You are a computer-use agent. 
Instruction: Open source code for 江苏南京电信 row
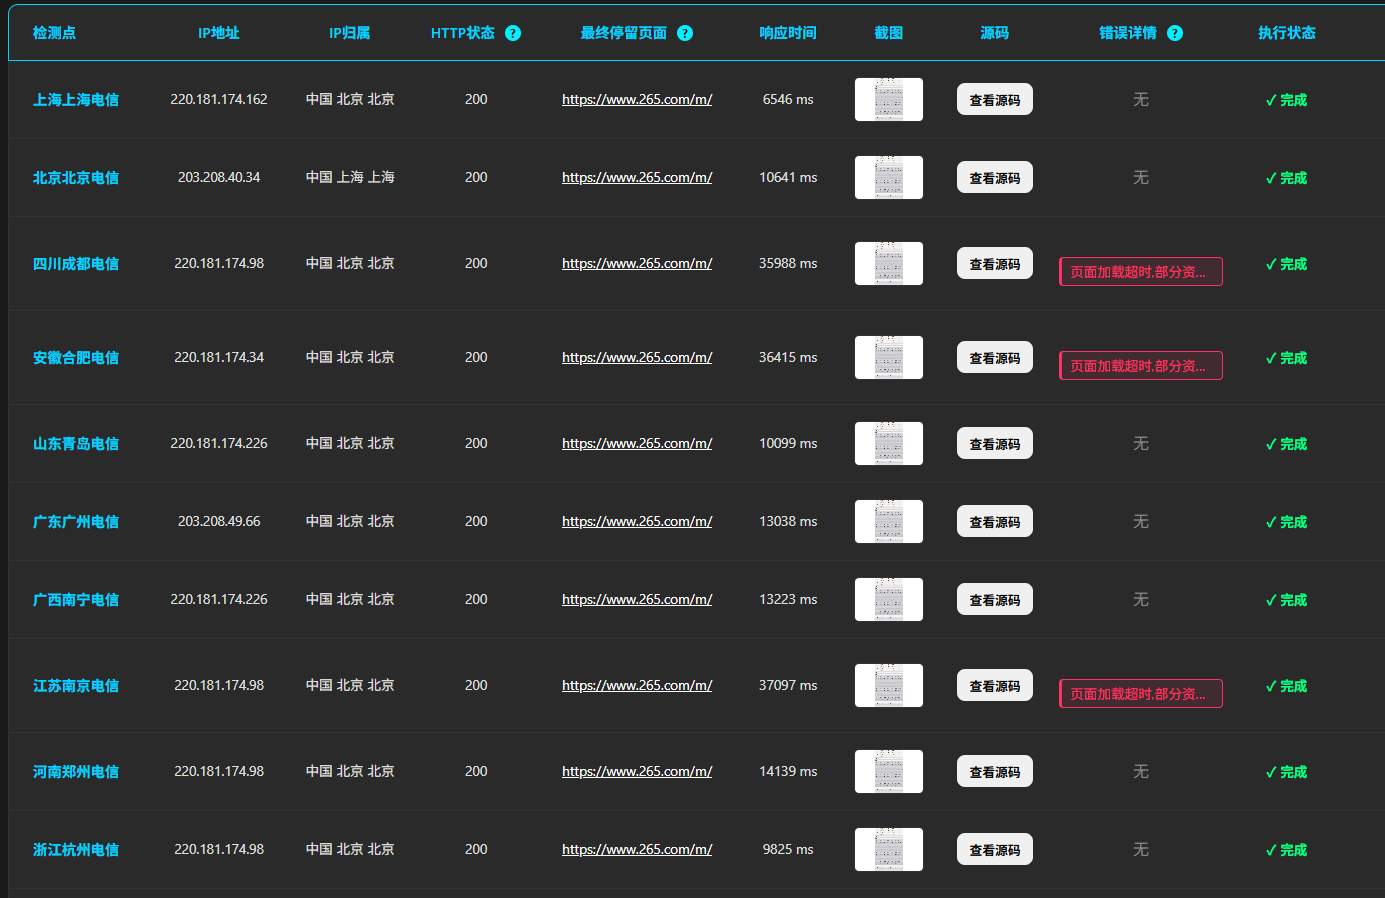point(994,686)
